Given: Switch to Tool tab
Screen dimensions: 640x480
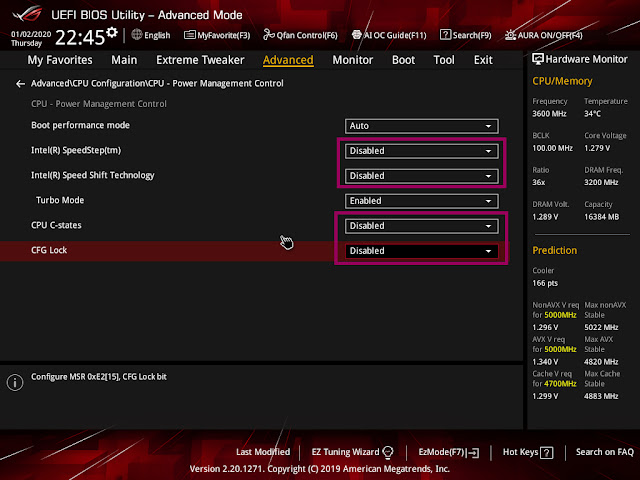Looking at the screenshot, I should coord(444,60).
